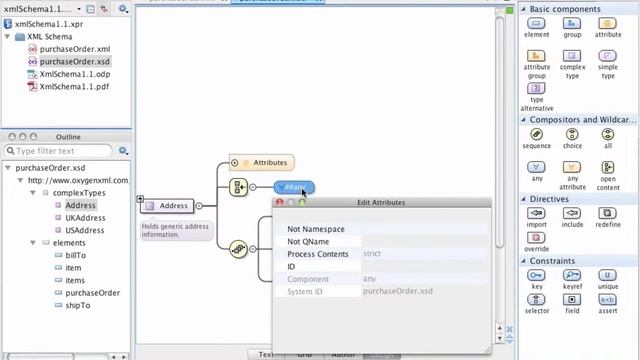The image size is (640, 360).
Task: Select the keyref constraint icon
Action: tap(572, 275)
